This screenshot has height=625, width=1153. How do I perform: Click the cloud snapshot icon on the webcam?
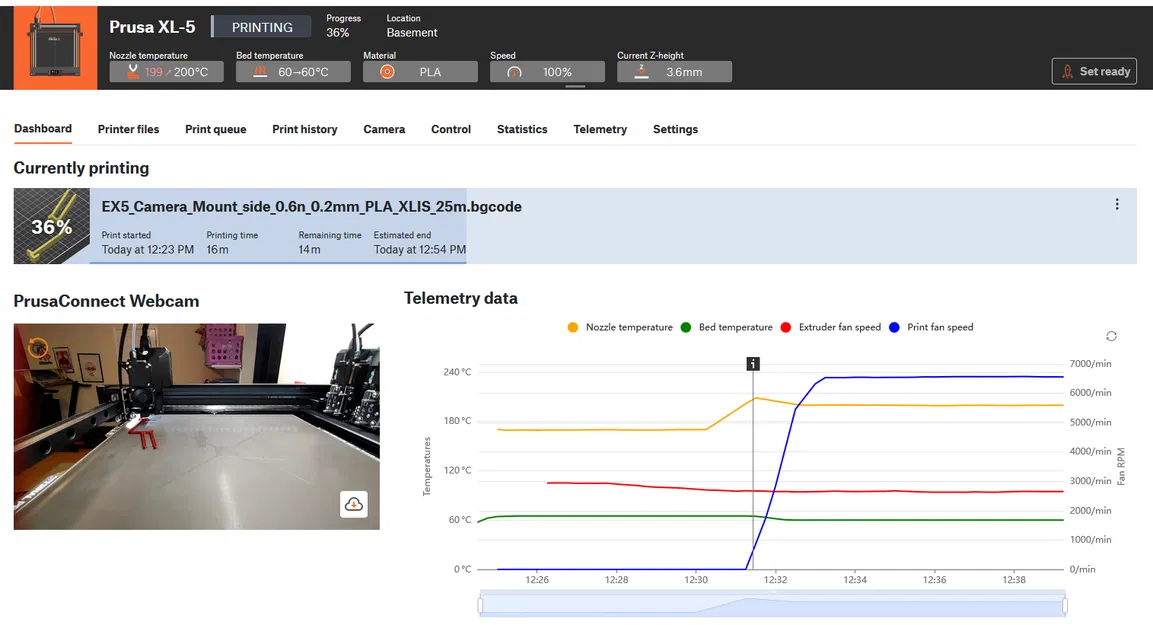(354, 504)
